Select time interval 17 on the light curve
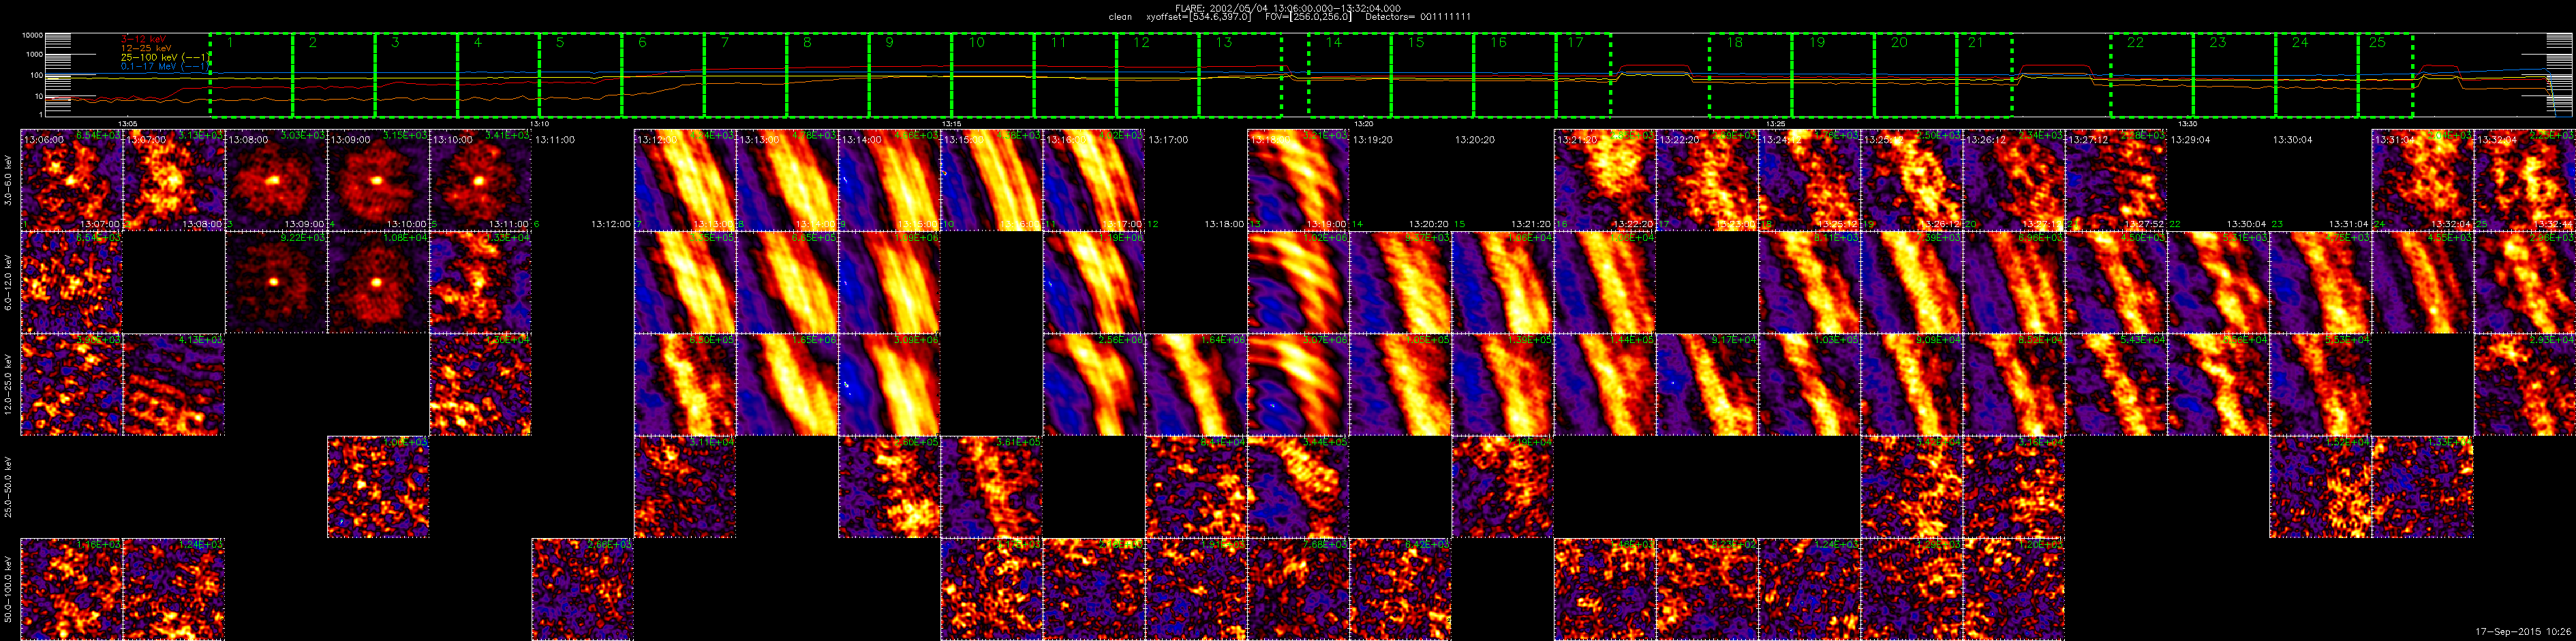 1584,75
